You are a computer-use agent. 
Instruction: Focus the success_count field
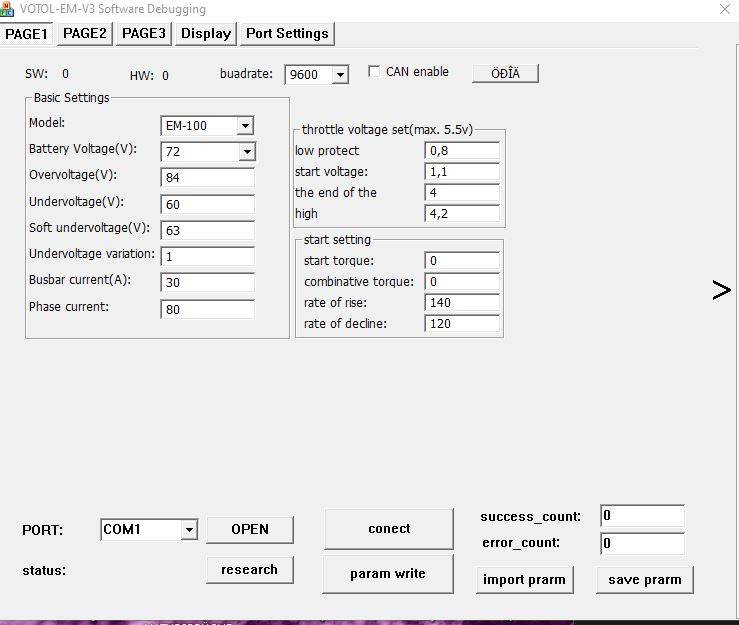tap(642, 516)
